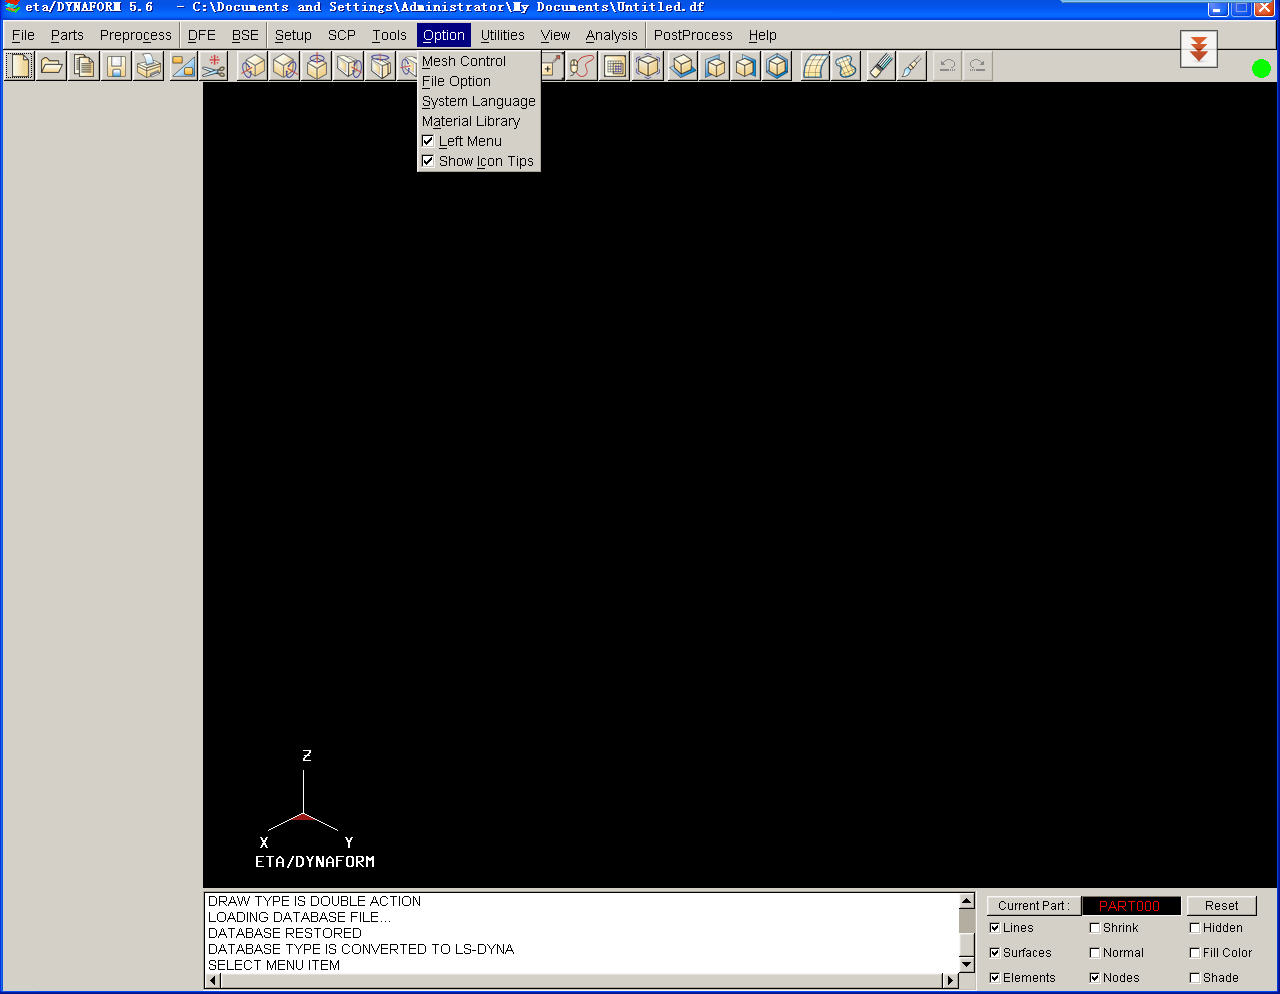Enable the Shrink checkbox
The height and width of the screenshot is (994, 1280).
1095,928
